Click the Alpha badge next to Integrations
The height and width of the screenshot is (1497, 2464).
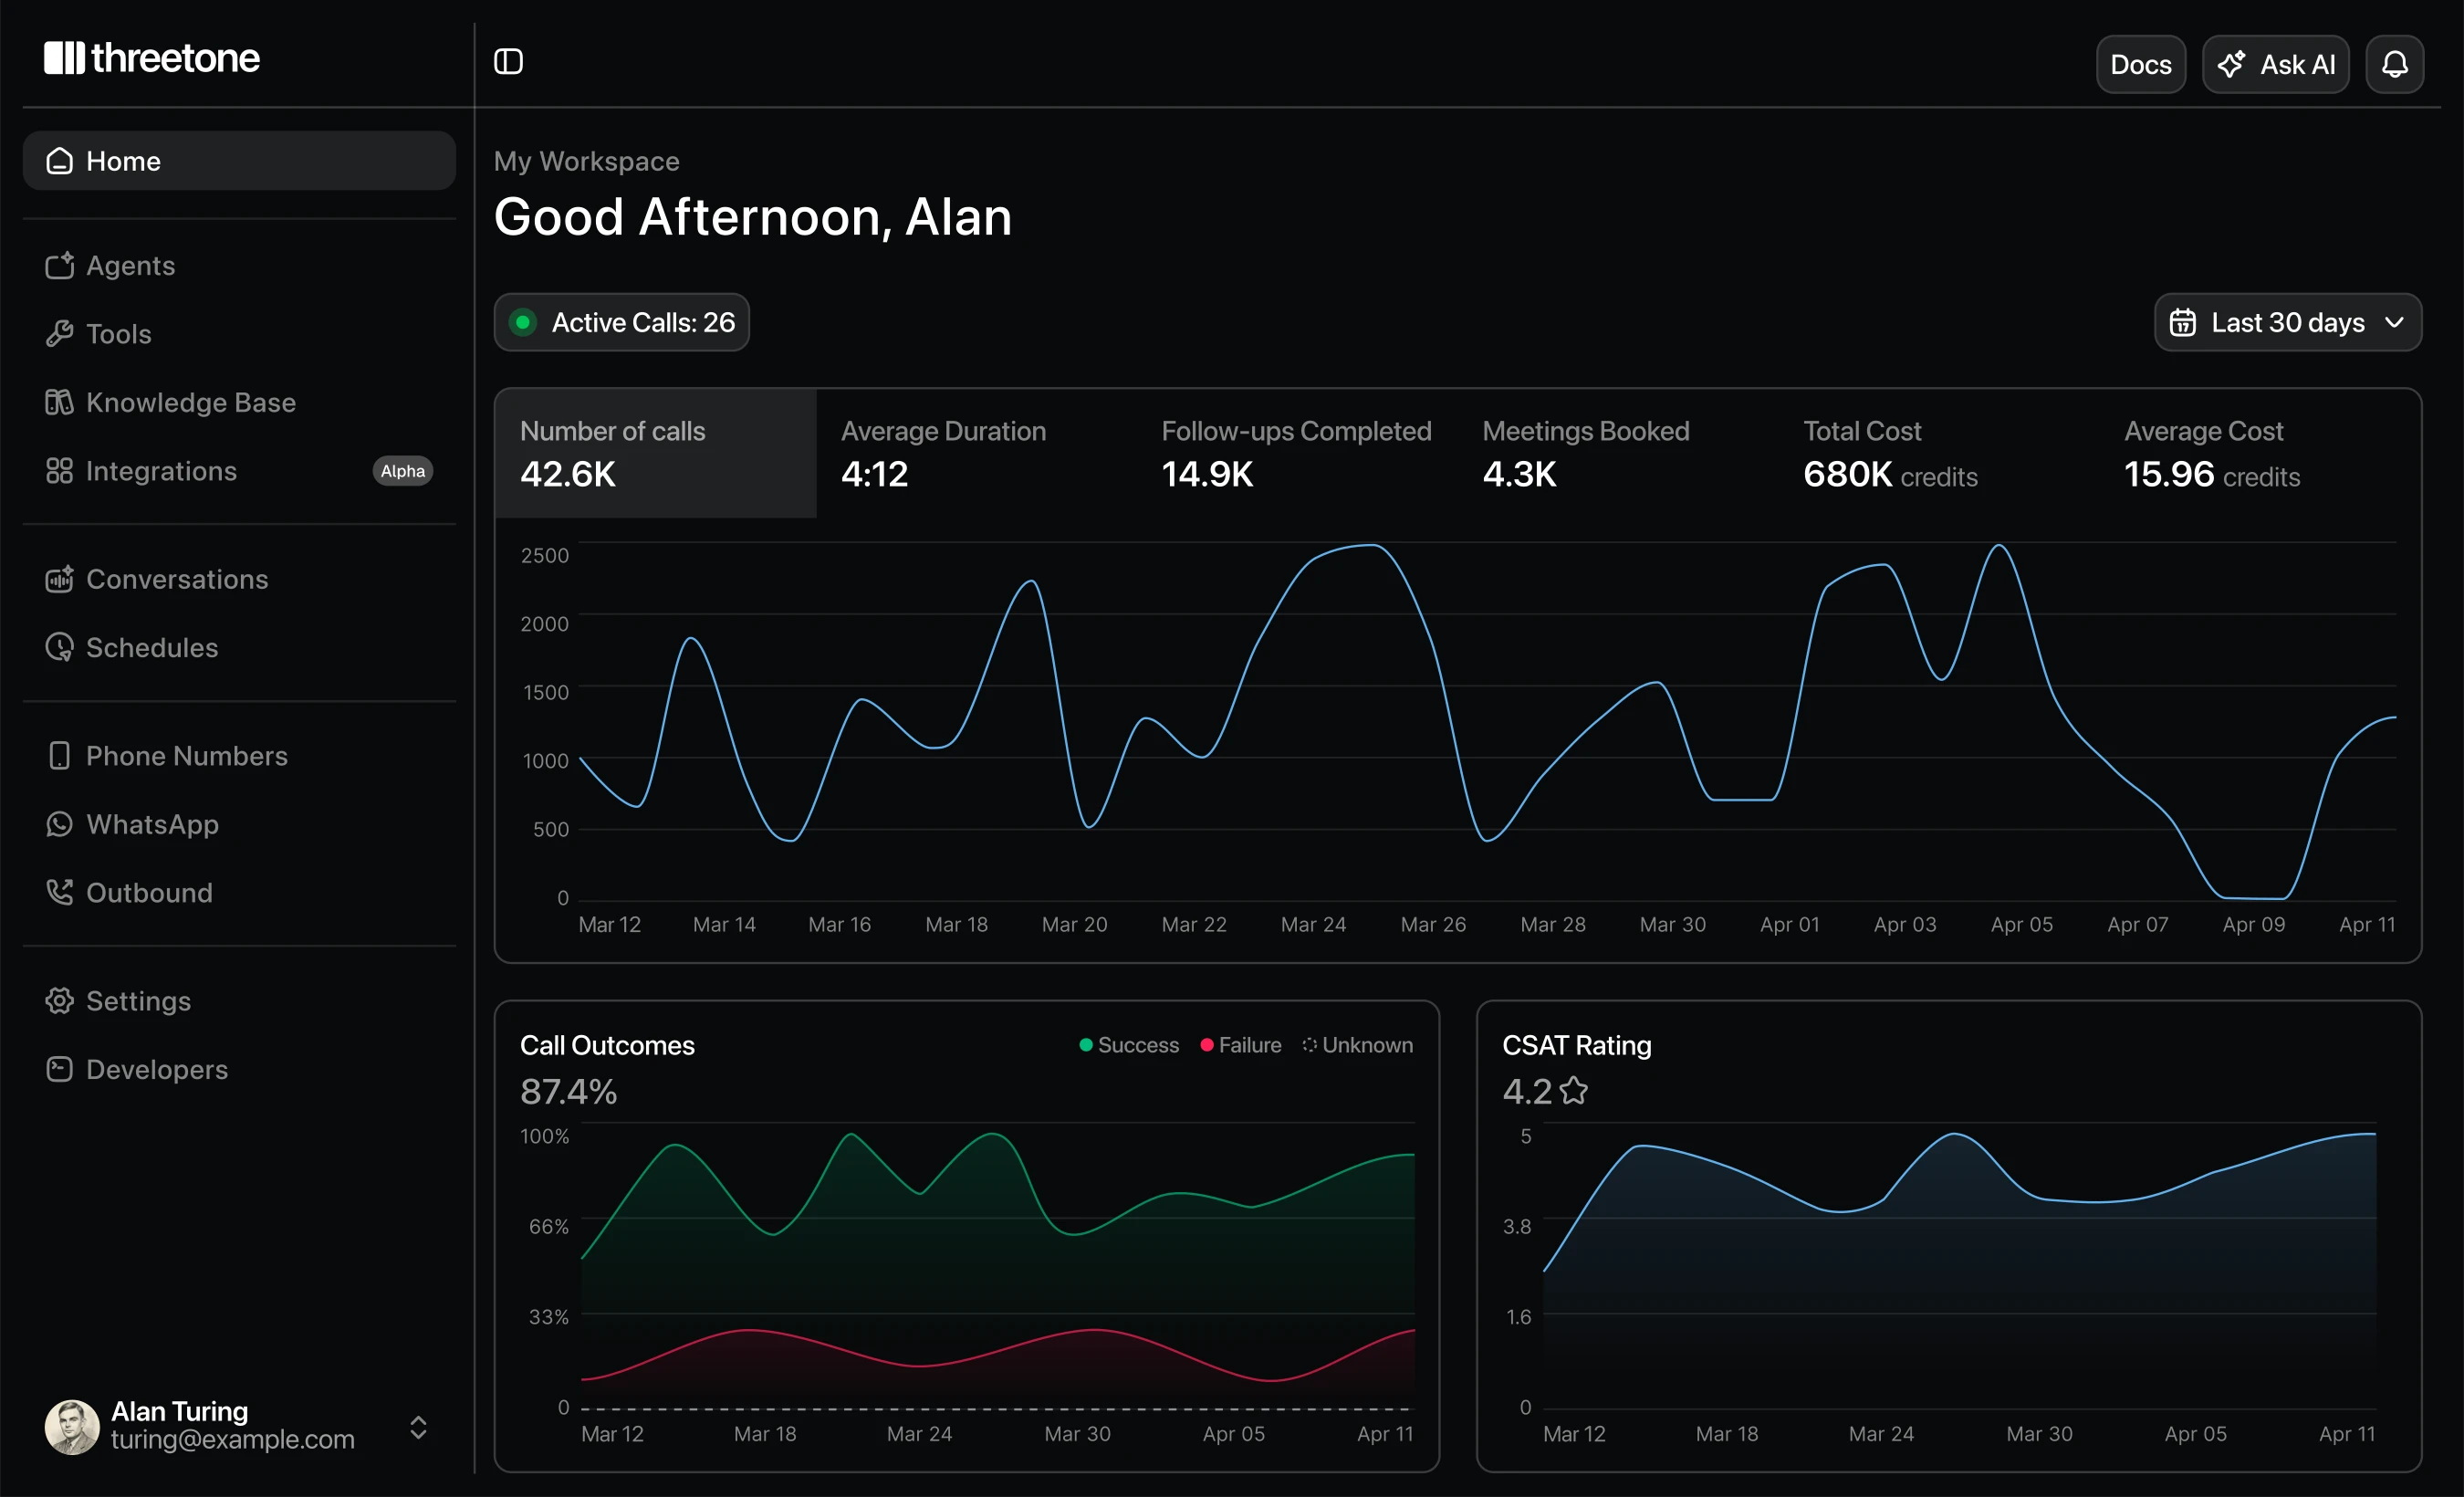[x=403, y=471]
